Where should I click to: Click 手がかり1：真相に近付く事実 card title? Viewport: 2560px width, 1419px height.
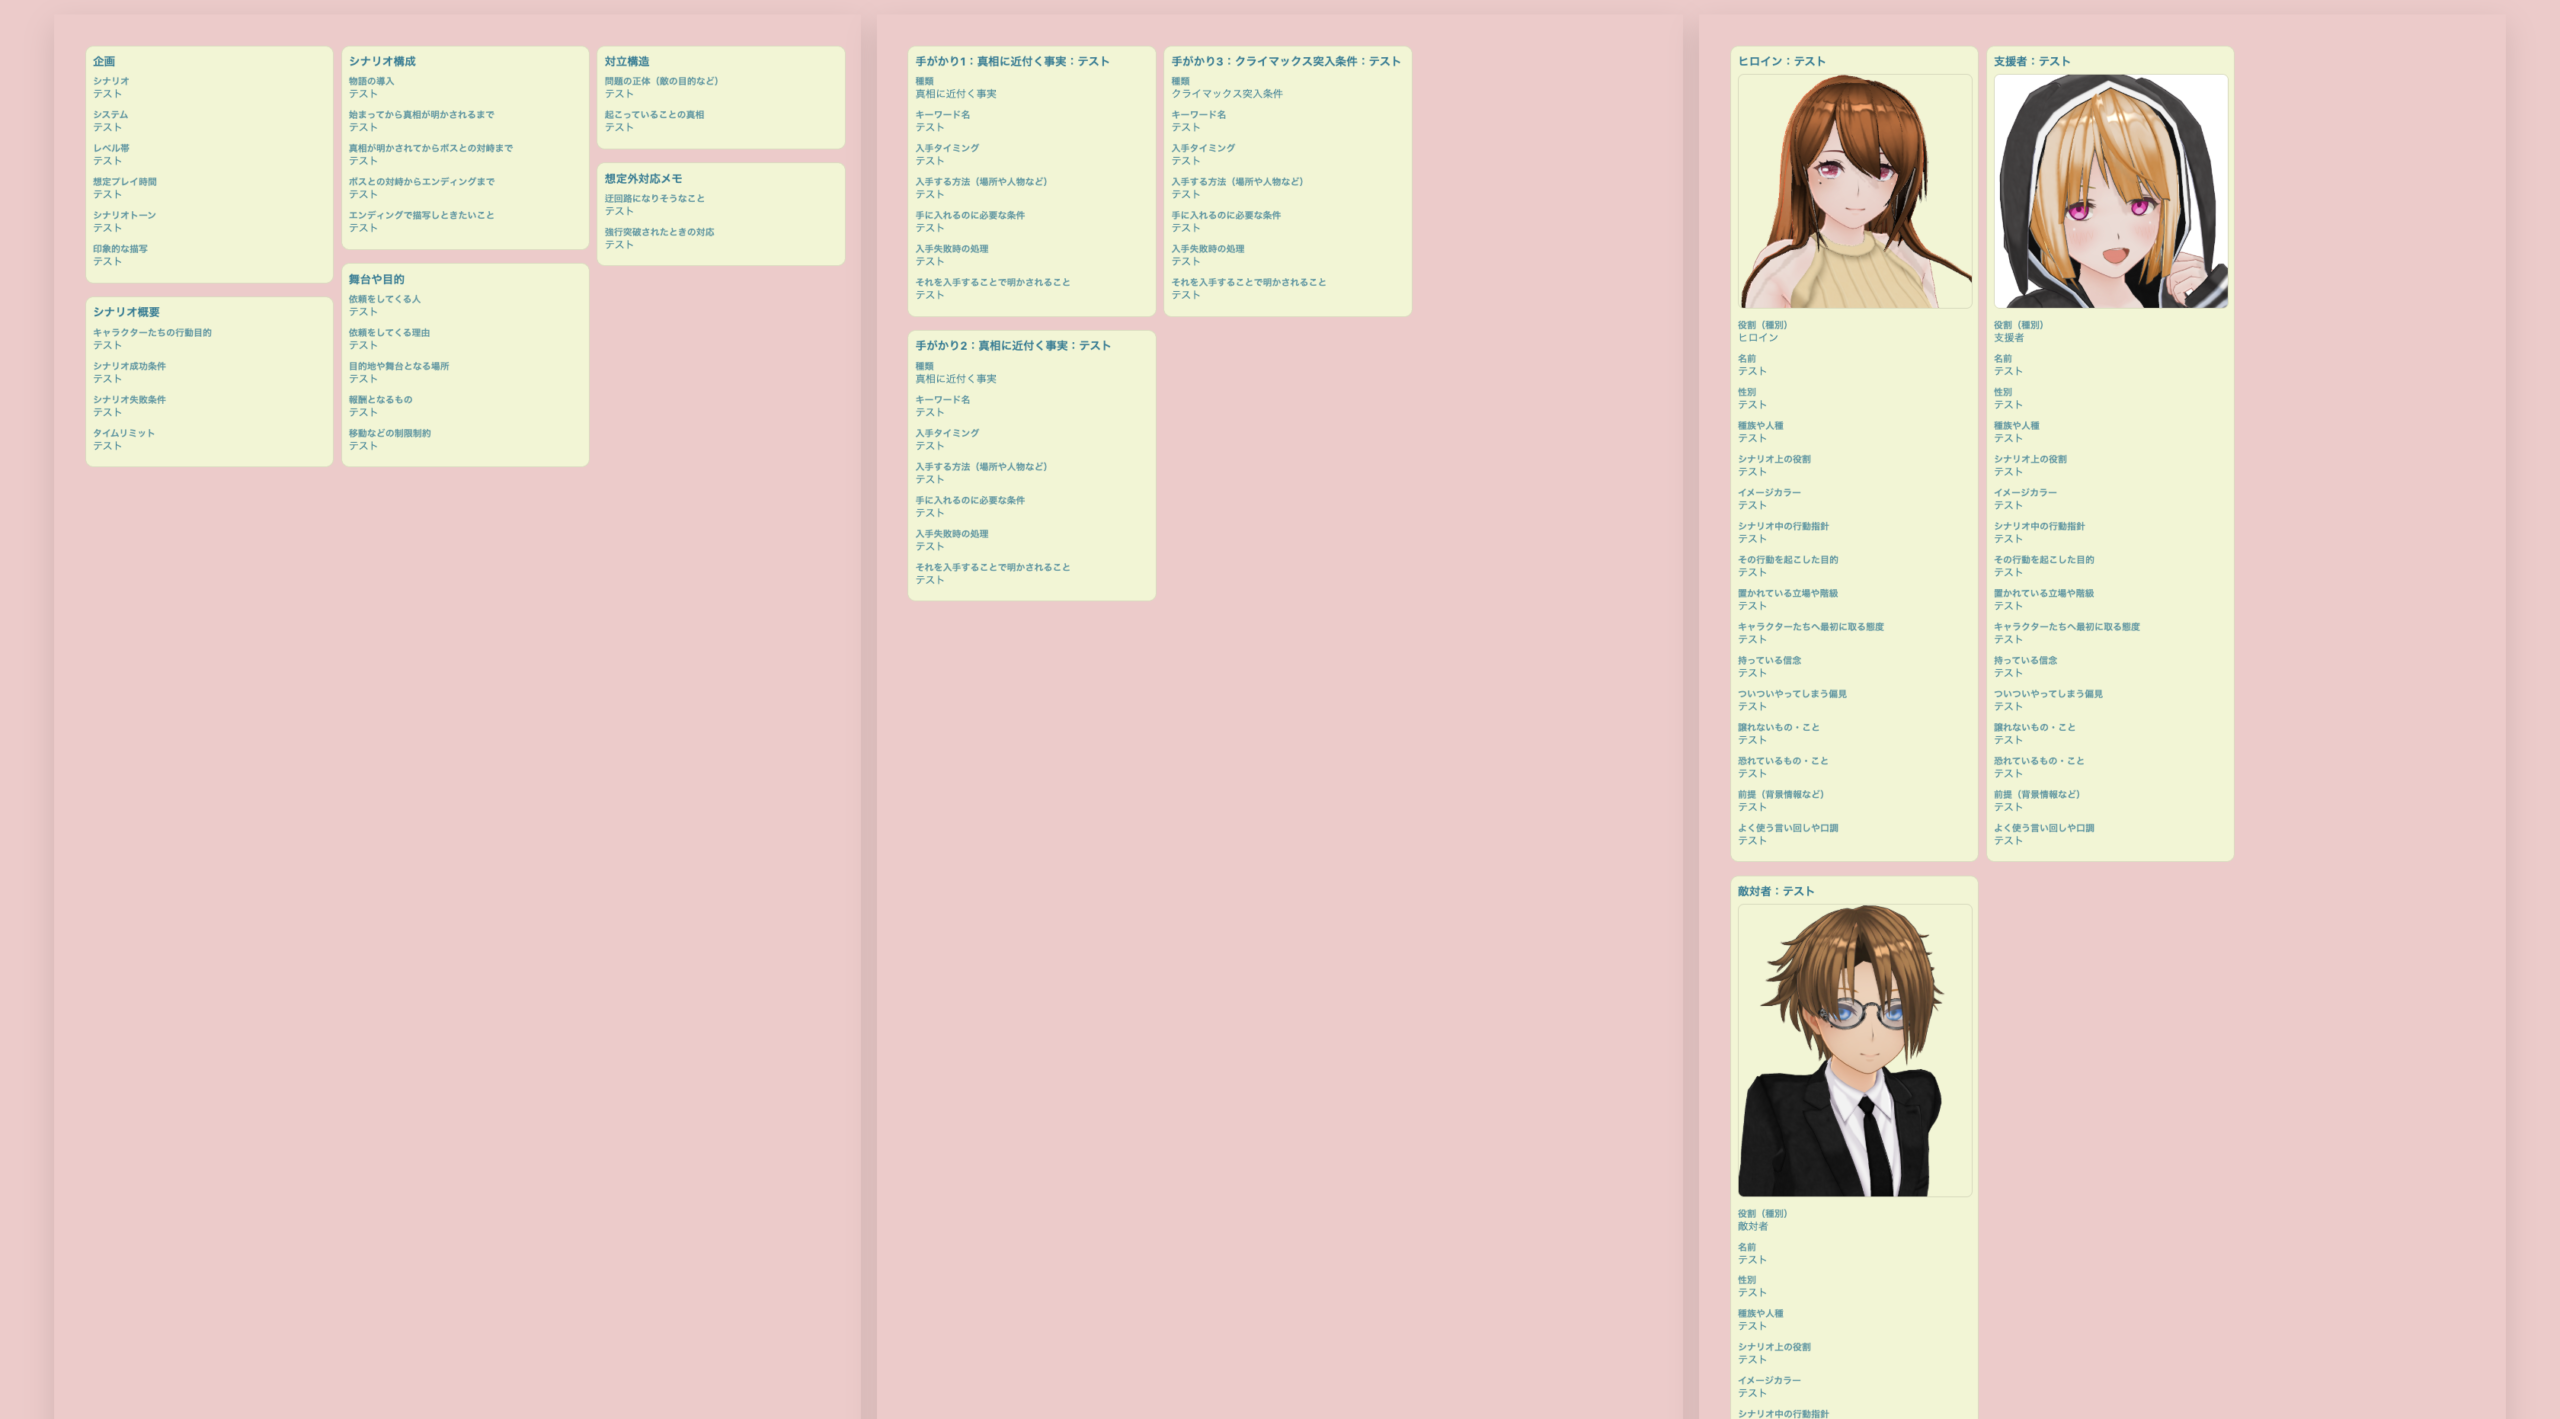[x=1012, y=61]
